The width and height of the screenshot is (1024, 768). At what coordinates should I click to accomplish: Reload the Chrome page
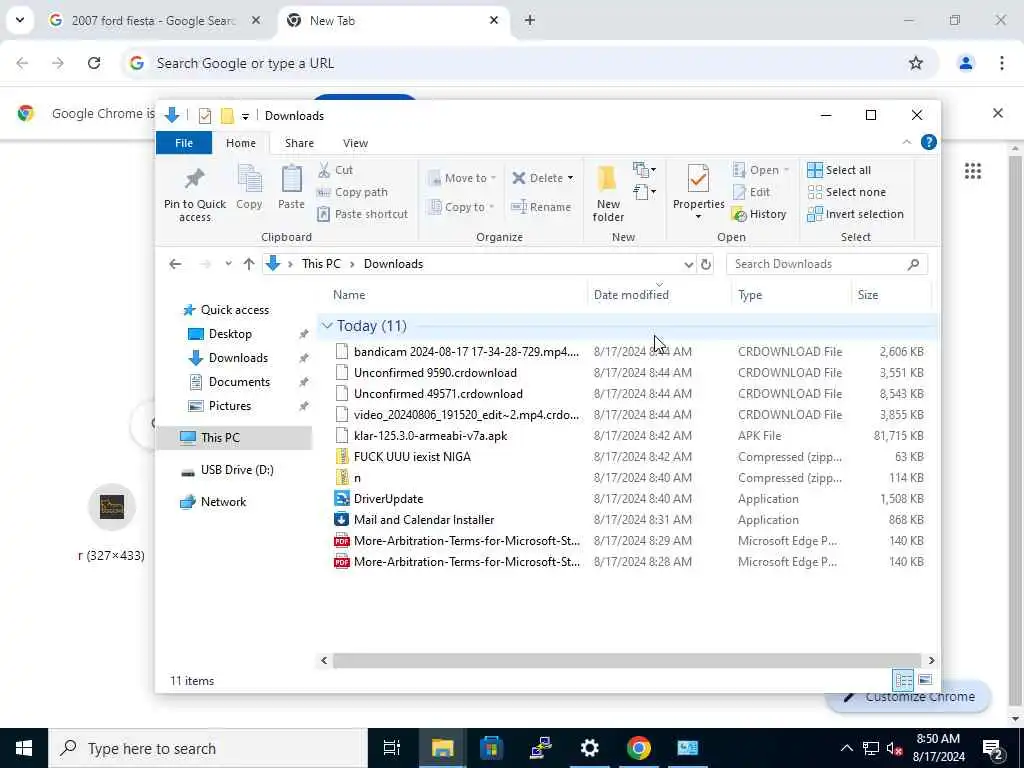pos(94,63)
